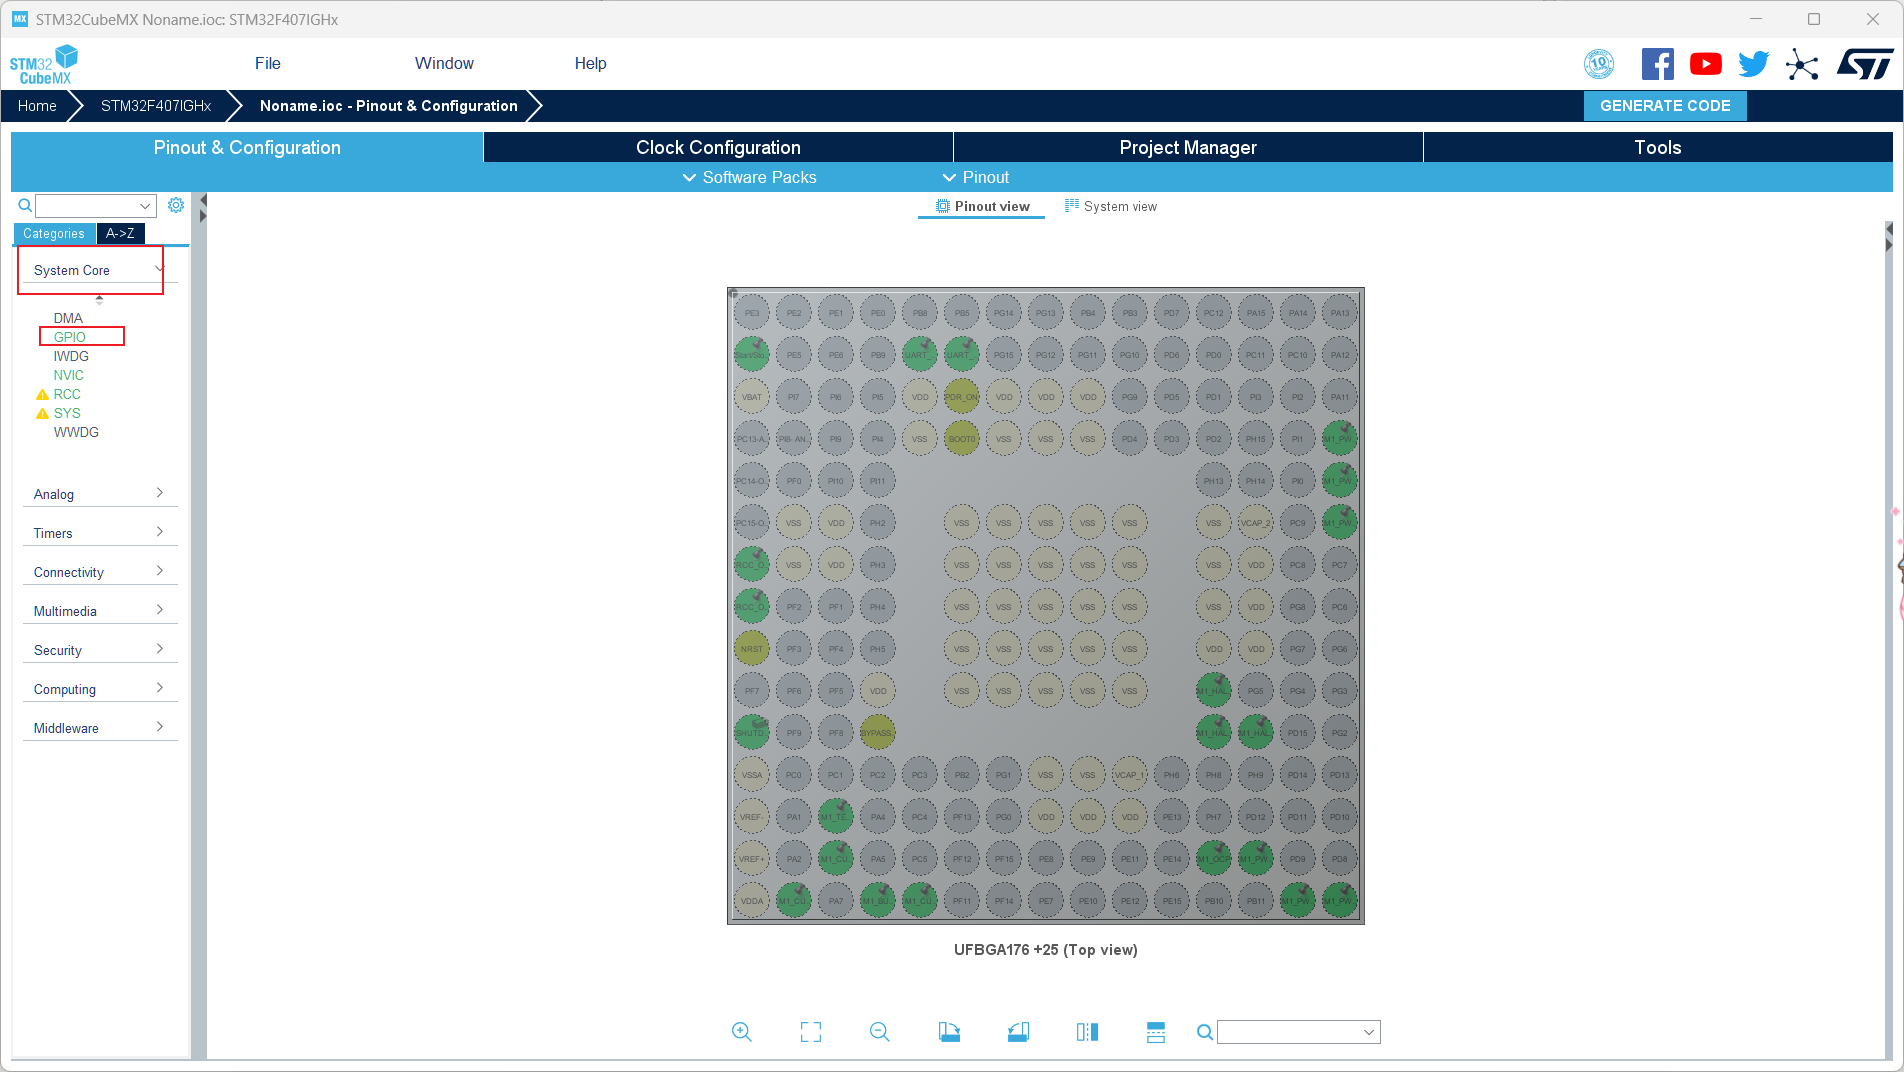Open the ST anniversary badge icon
1904x1072 pixels.
(x=1599, y=64)
